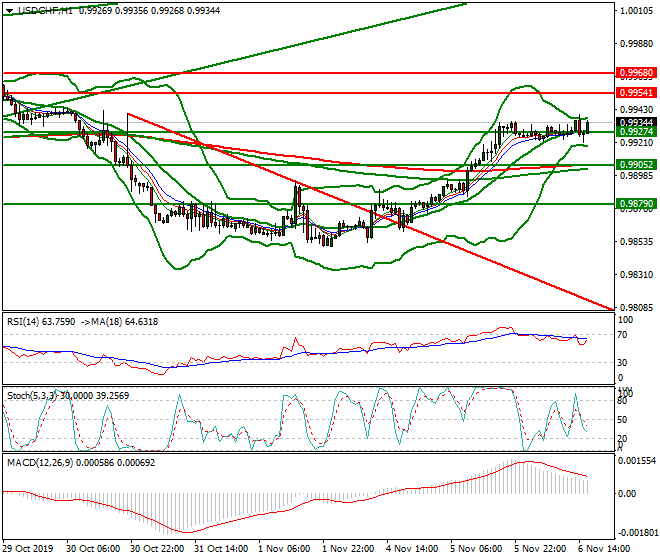Select the Stochastic scale value 50
660x560 pixels.
[622, 420]
